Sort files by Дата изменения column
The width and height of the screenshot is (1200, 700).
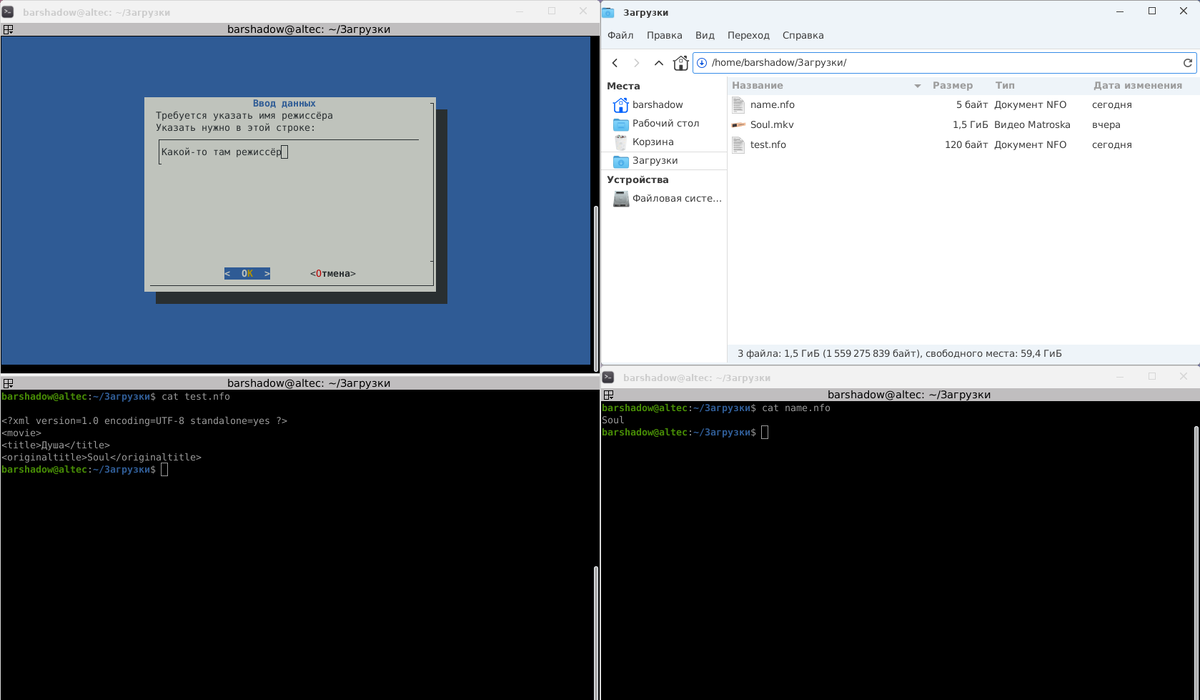coord(1138,86)
